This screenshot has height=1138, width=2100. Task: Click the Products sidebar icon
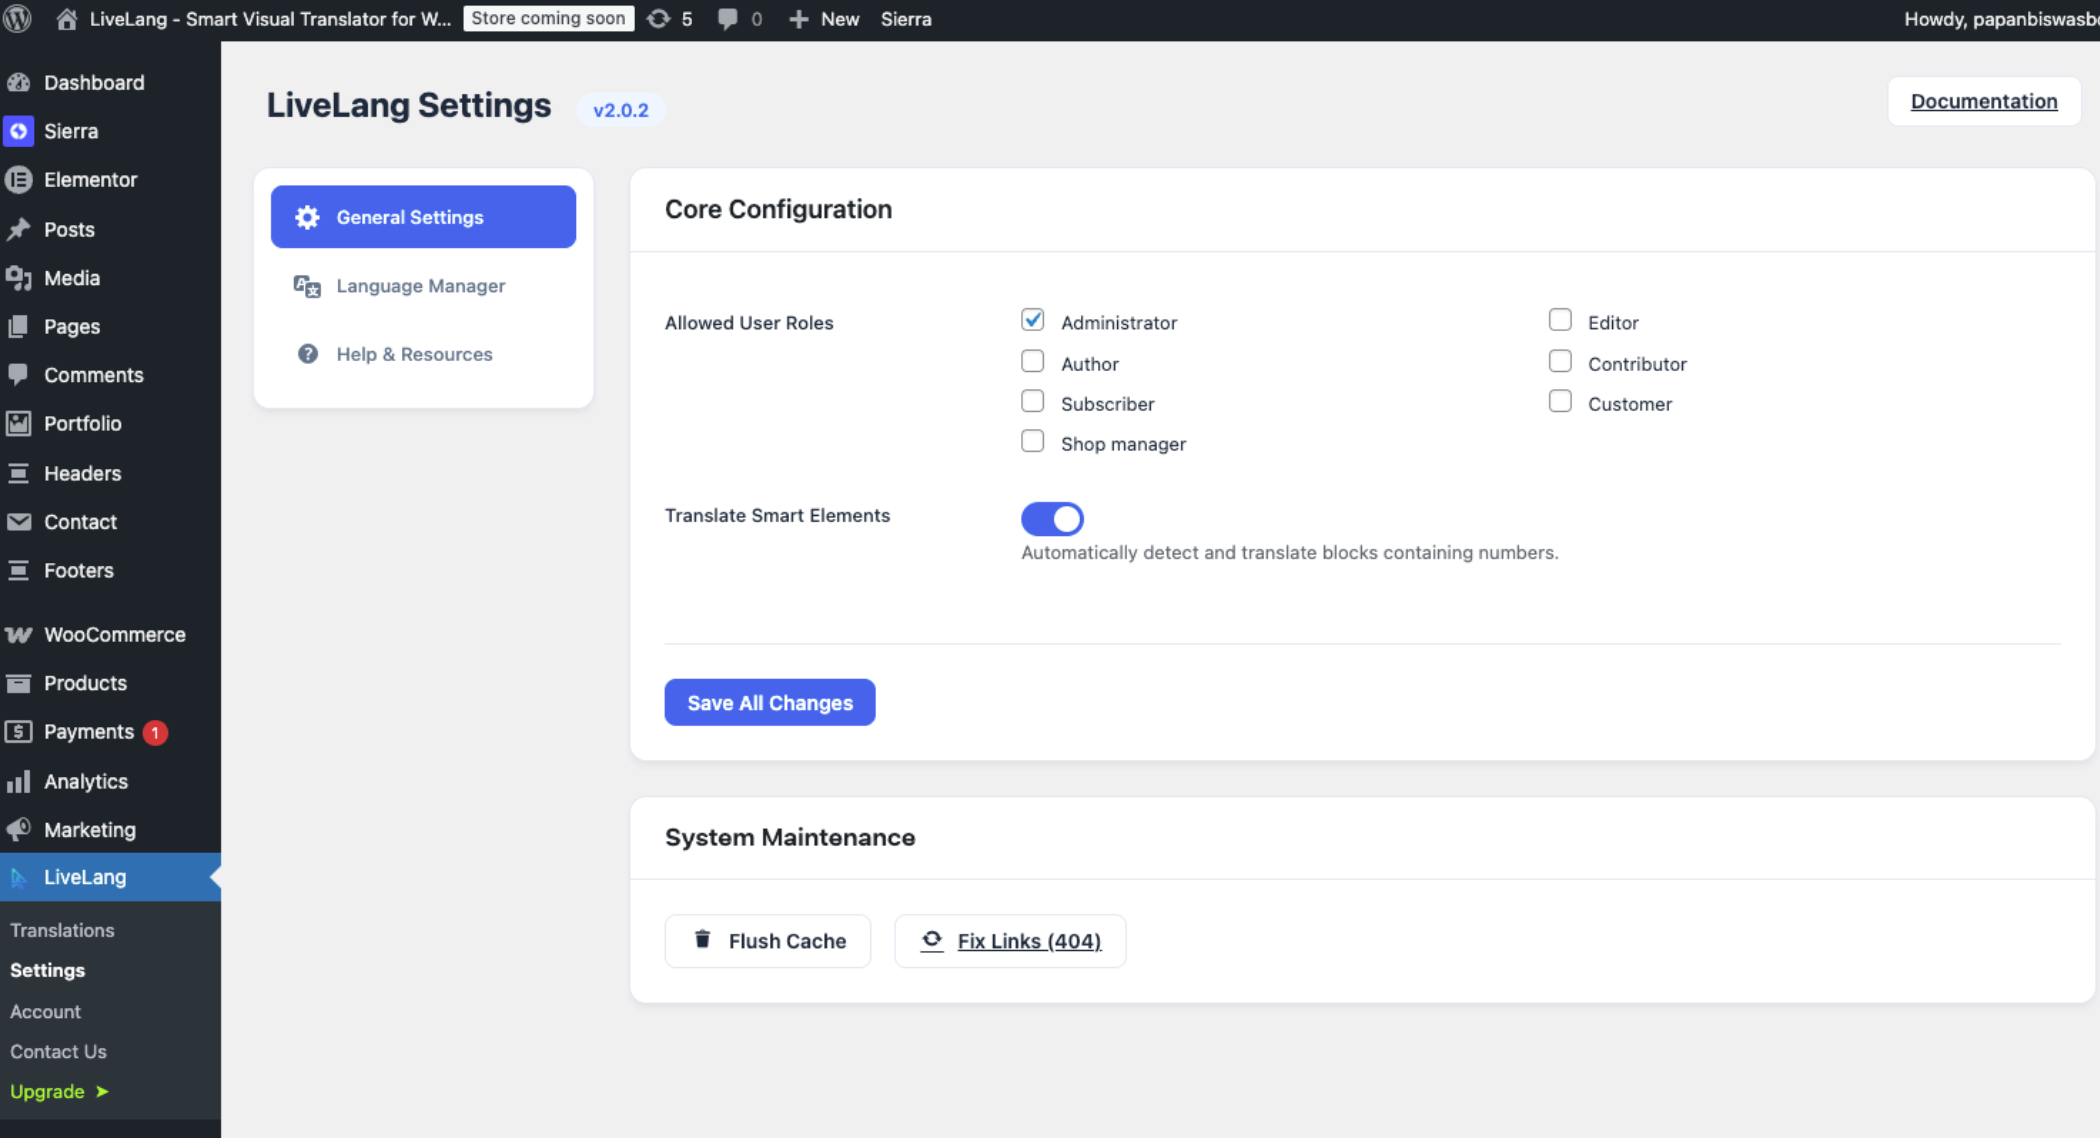19,683
